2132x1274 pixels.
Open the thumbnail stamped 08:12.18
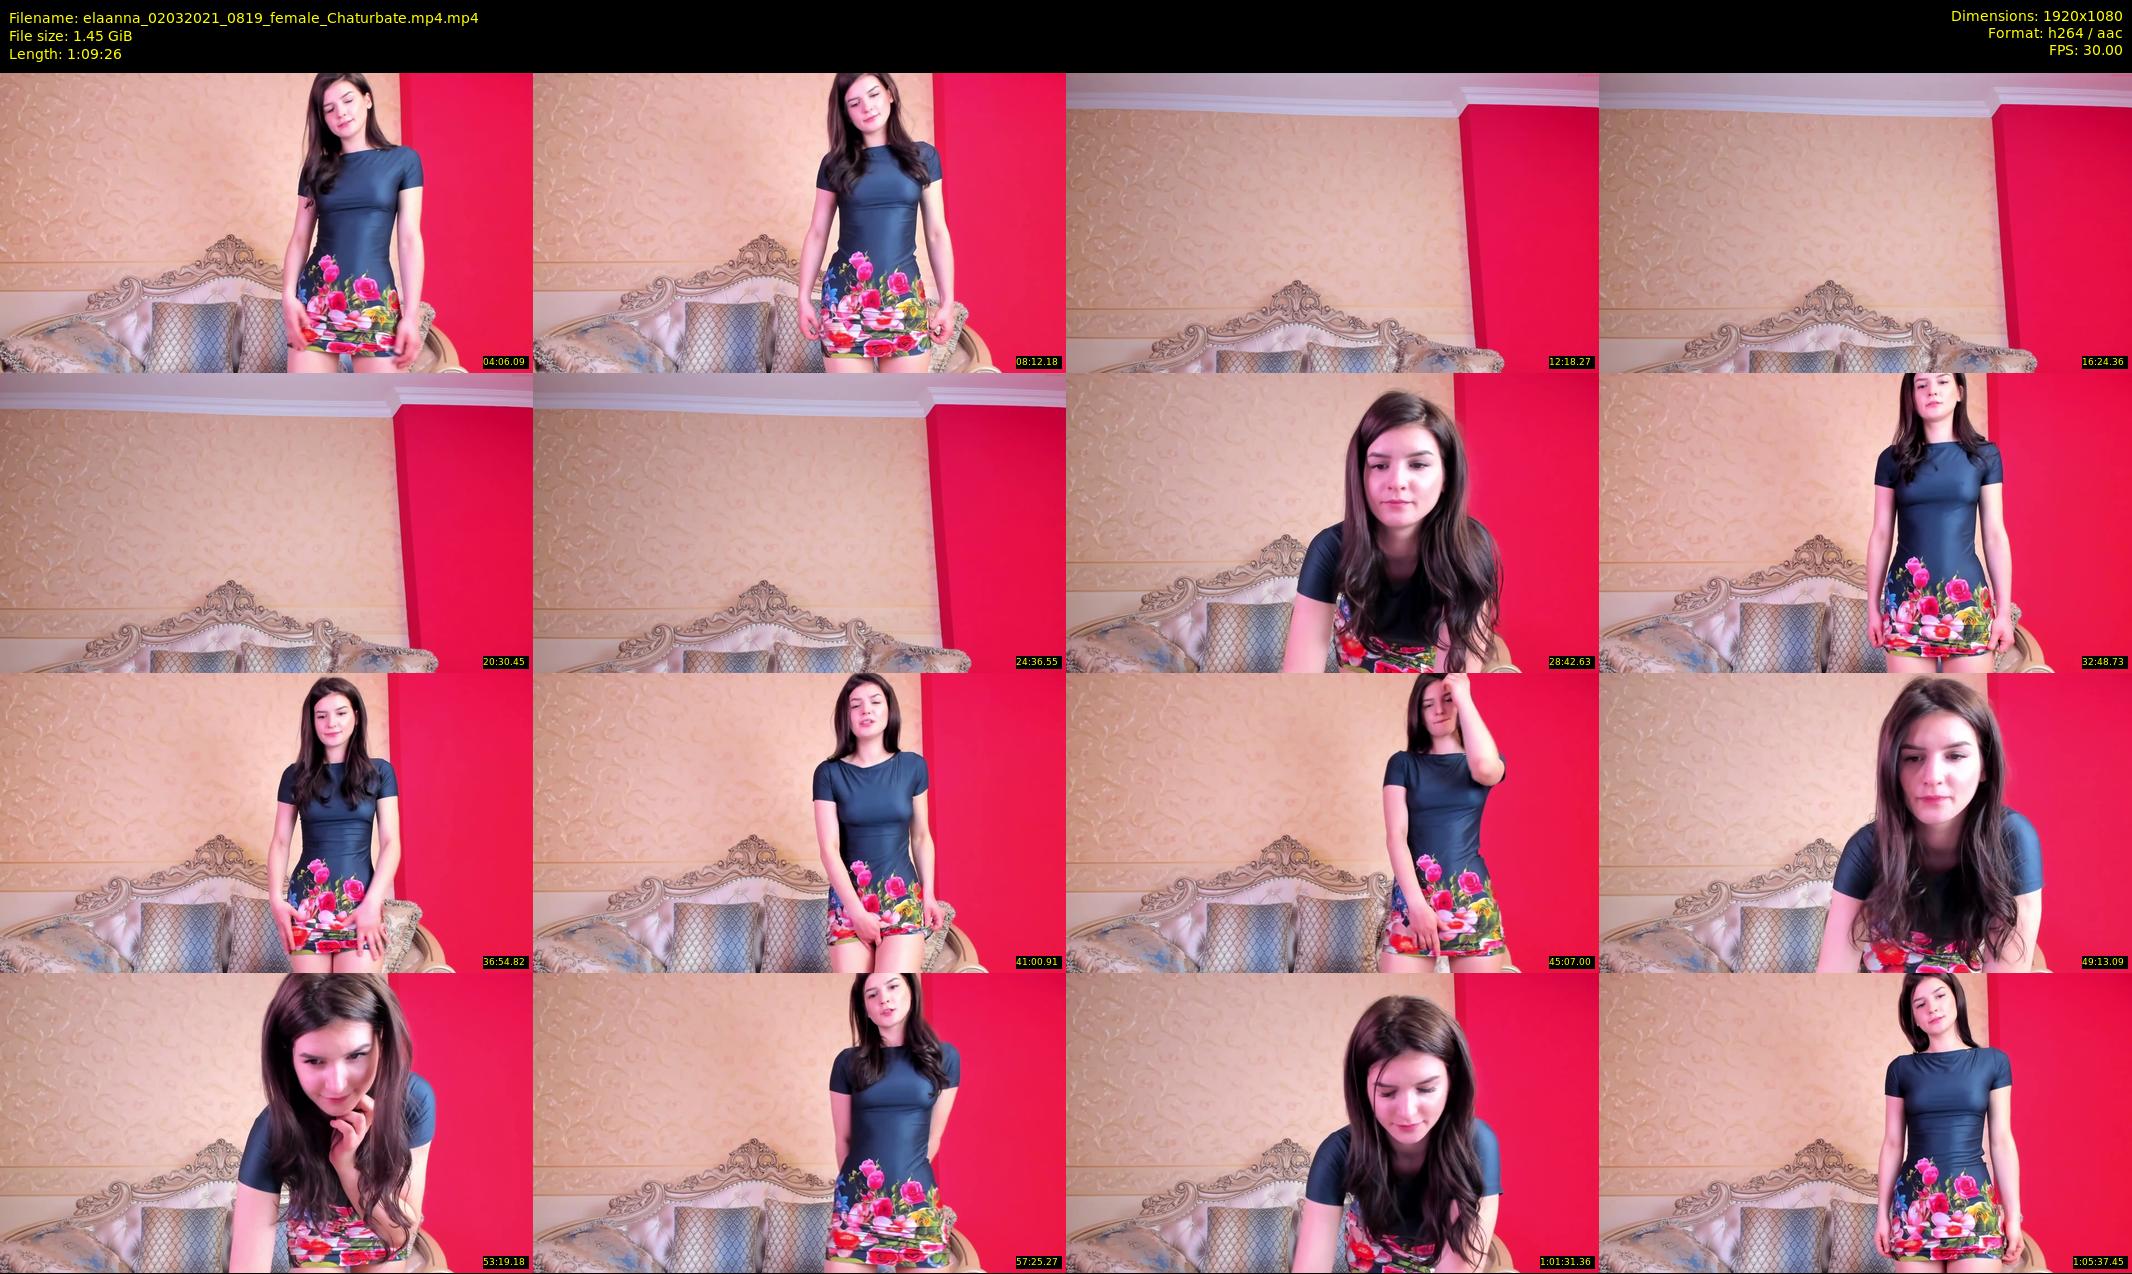point(799,222)
